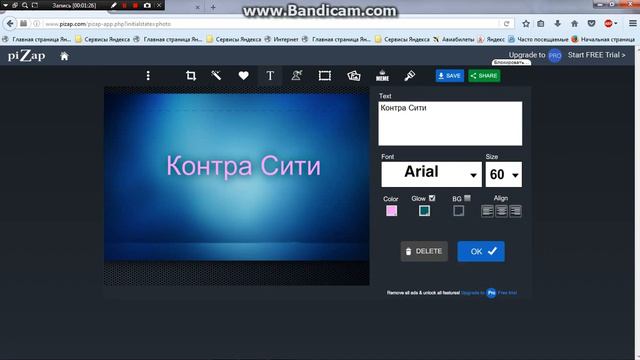
Task: Expand the Bandicam toolbar dropdown arrow
Action: 5,5
